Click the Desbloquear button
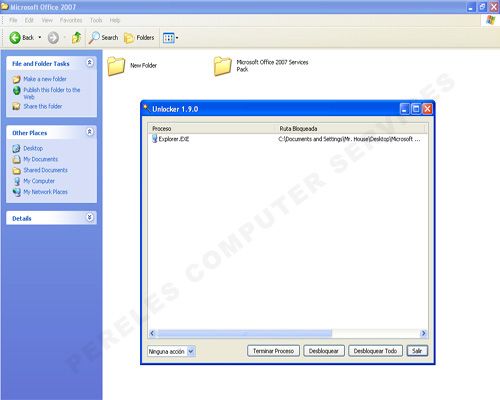This screenshot has height=400, width=500. pos(324,351)
